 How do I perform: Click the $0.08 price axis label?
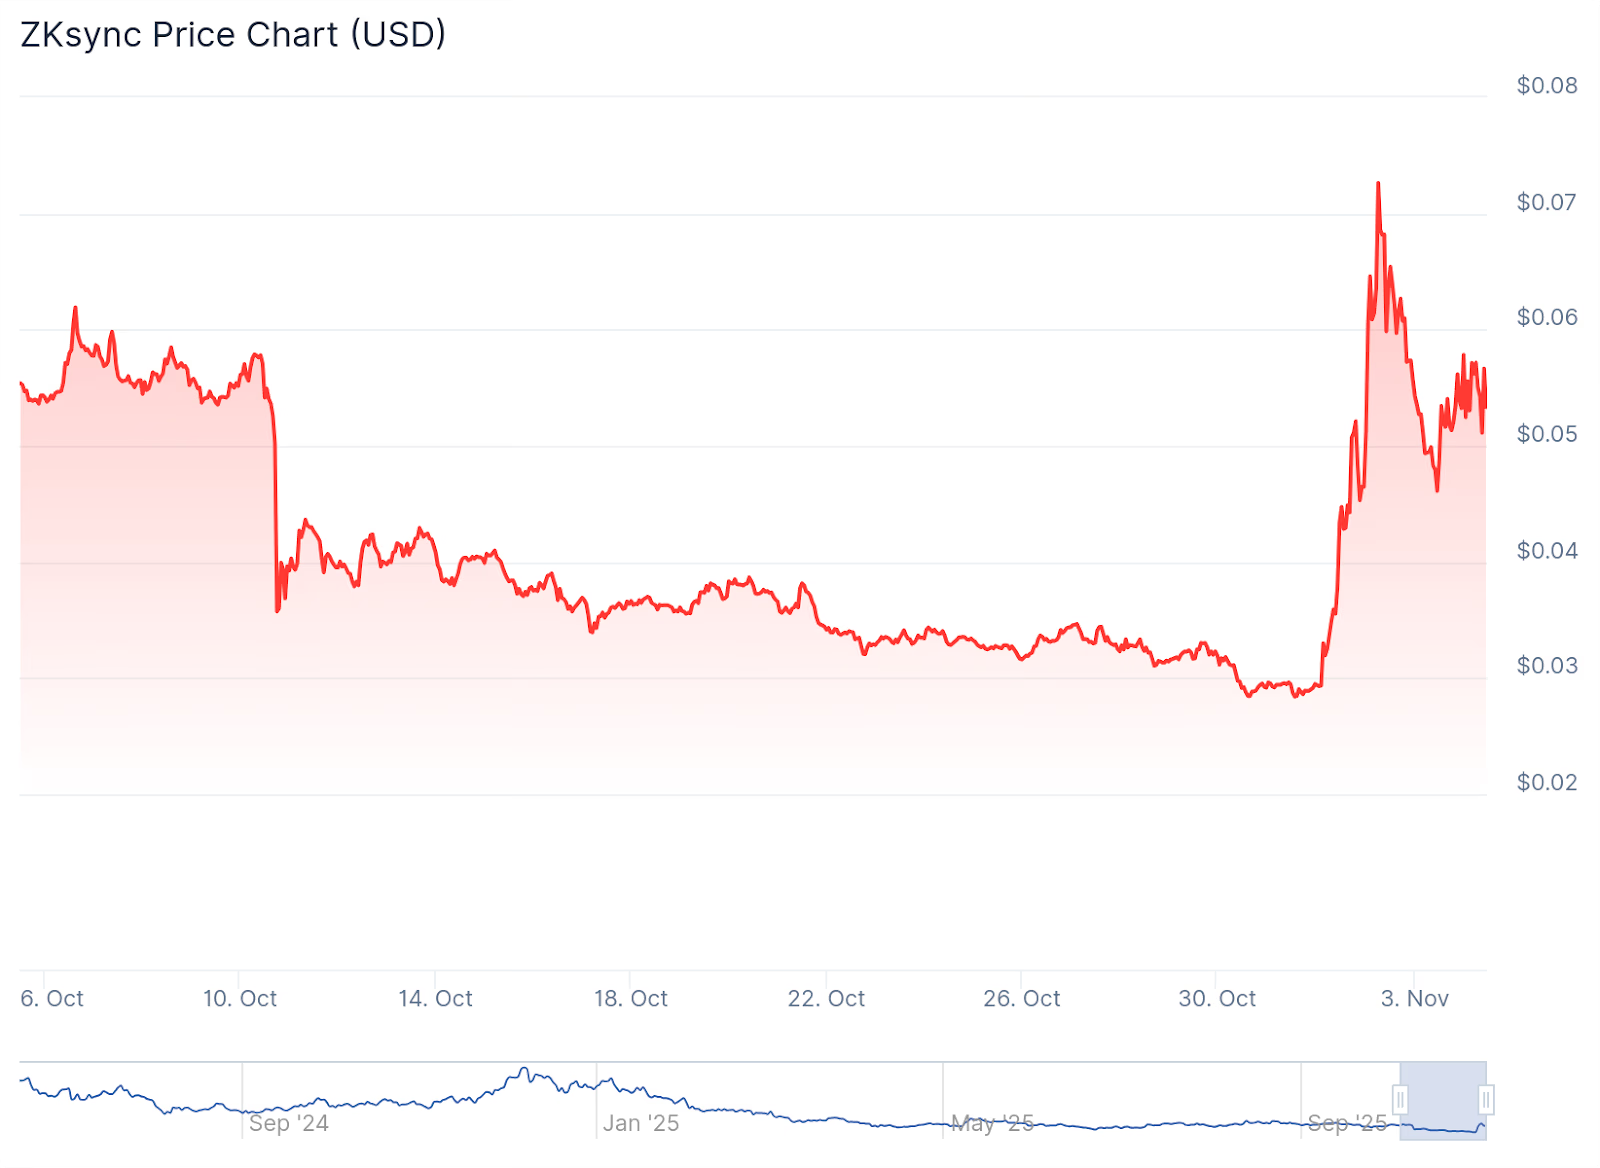[x=1546, y=86]
